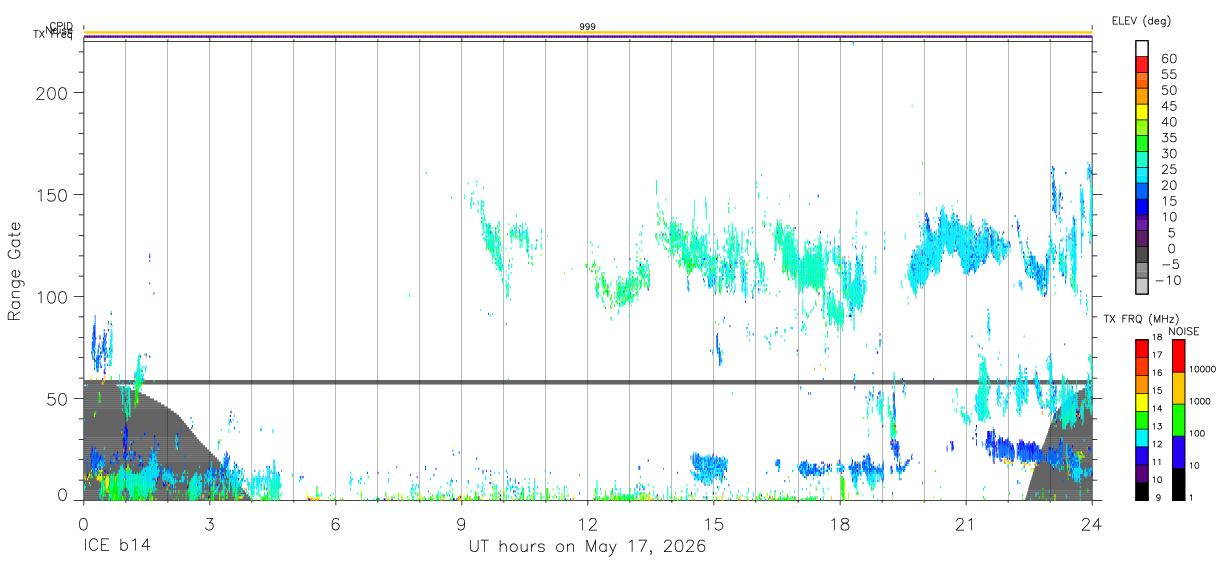This screenshot has height=567, width=1228.
Task: Click the "15" UT hour tick label
Action: coord(714,524)
